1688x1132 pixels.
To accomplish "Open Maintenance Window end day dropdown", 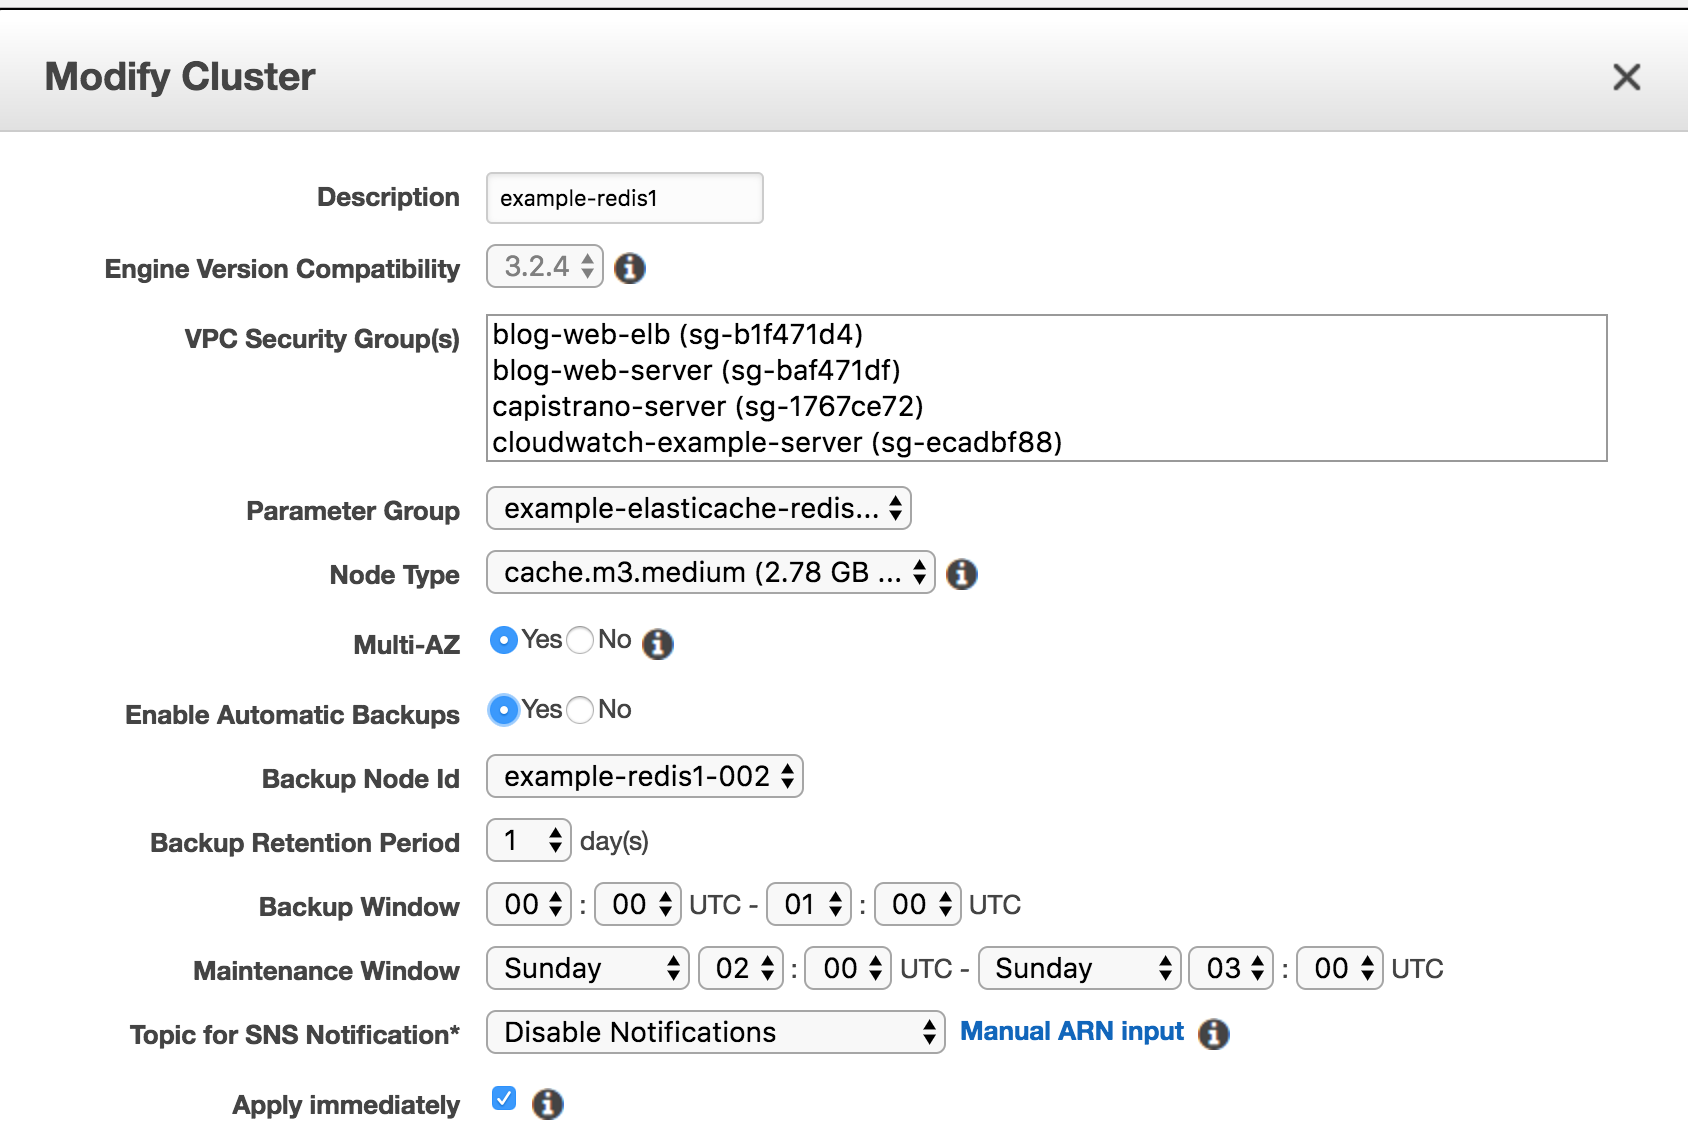I will coord(1080,968).
